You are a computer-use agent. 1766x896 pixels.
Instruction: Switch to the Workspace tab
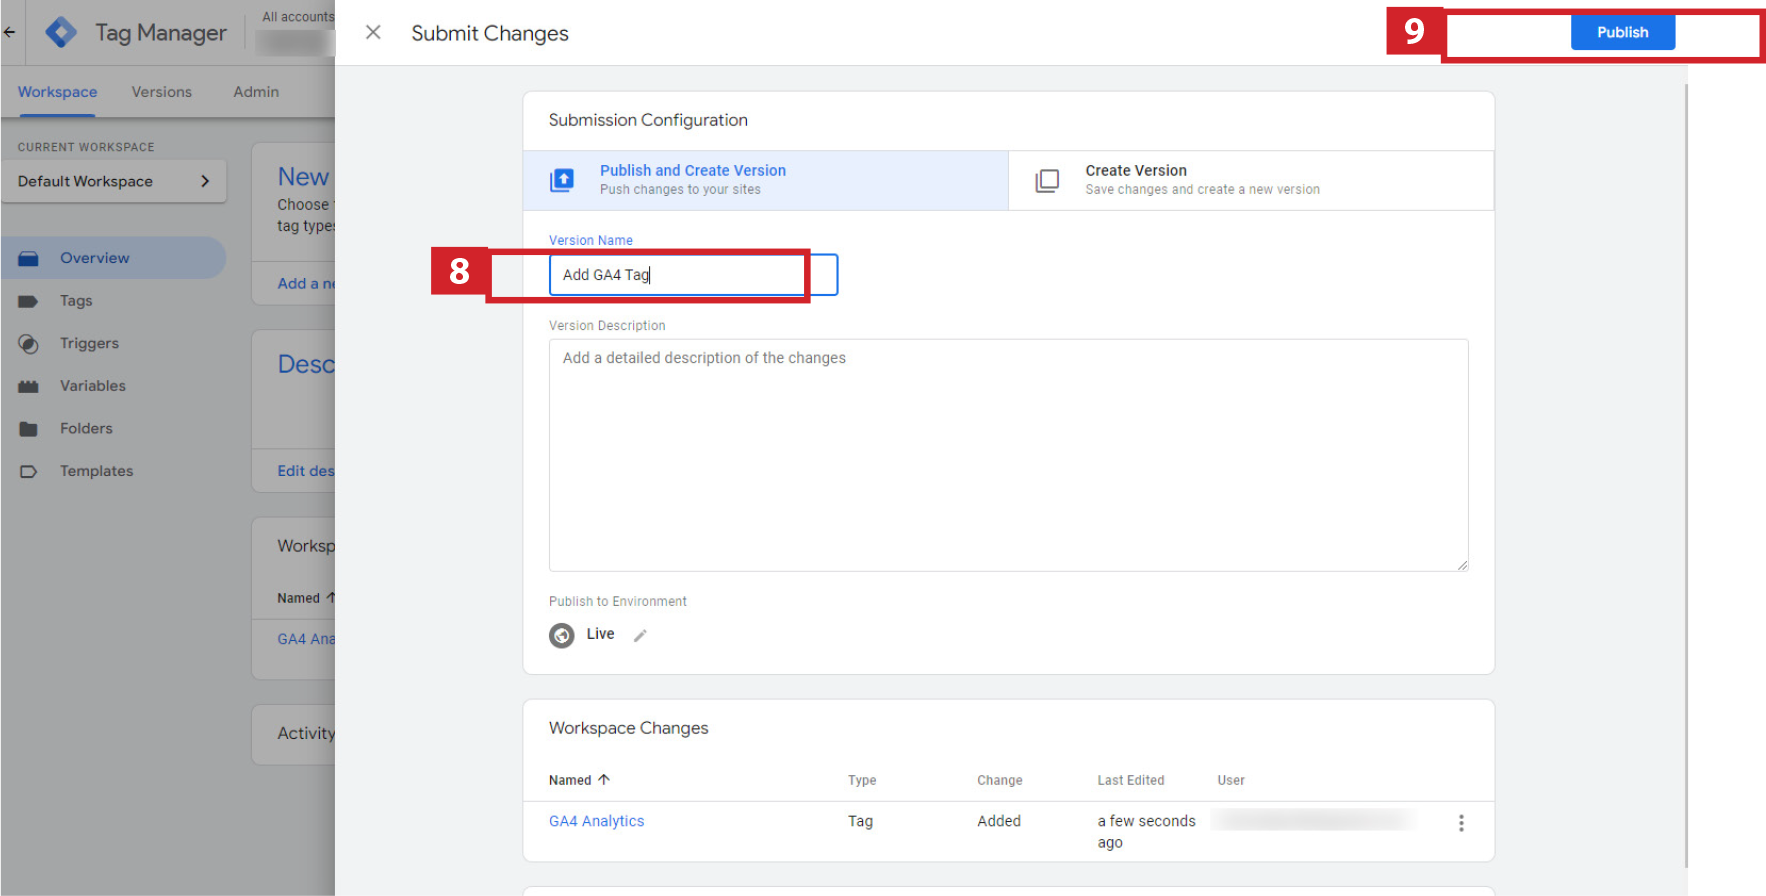tap(57, 92)
